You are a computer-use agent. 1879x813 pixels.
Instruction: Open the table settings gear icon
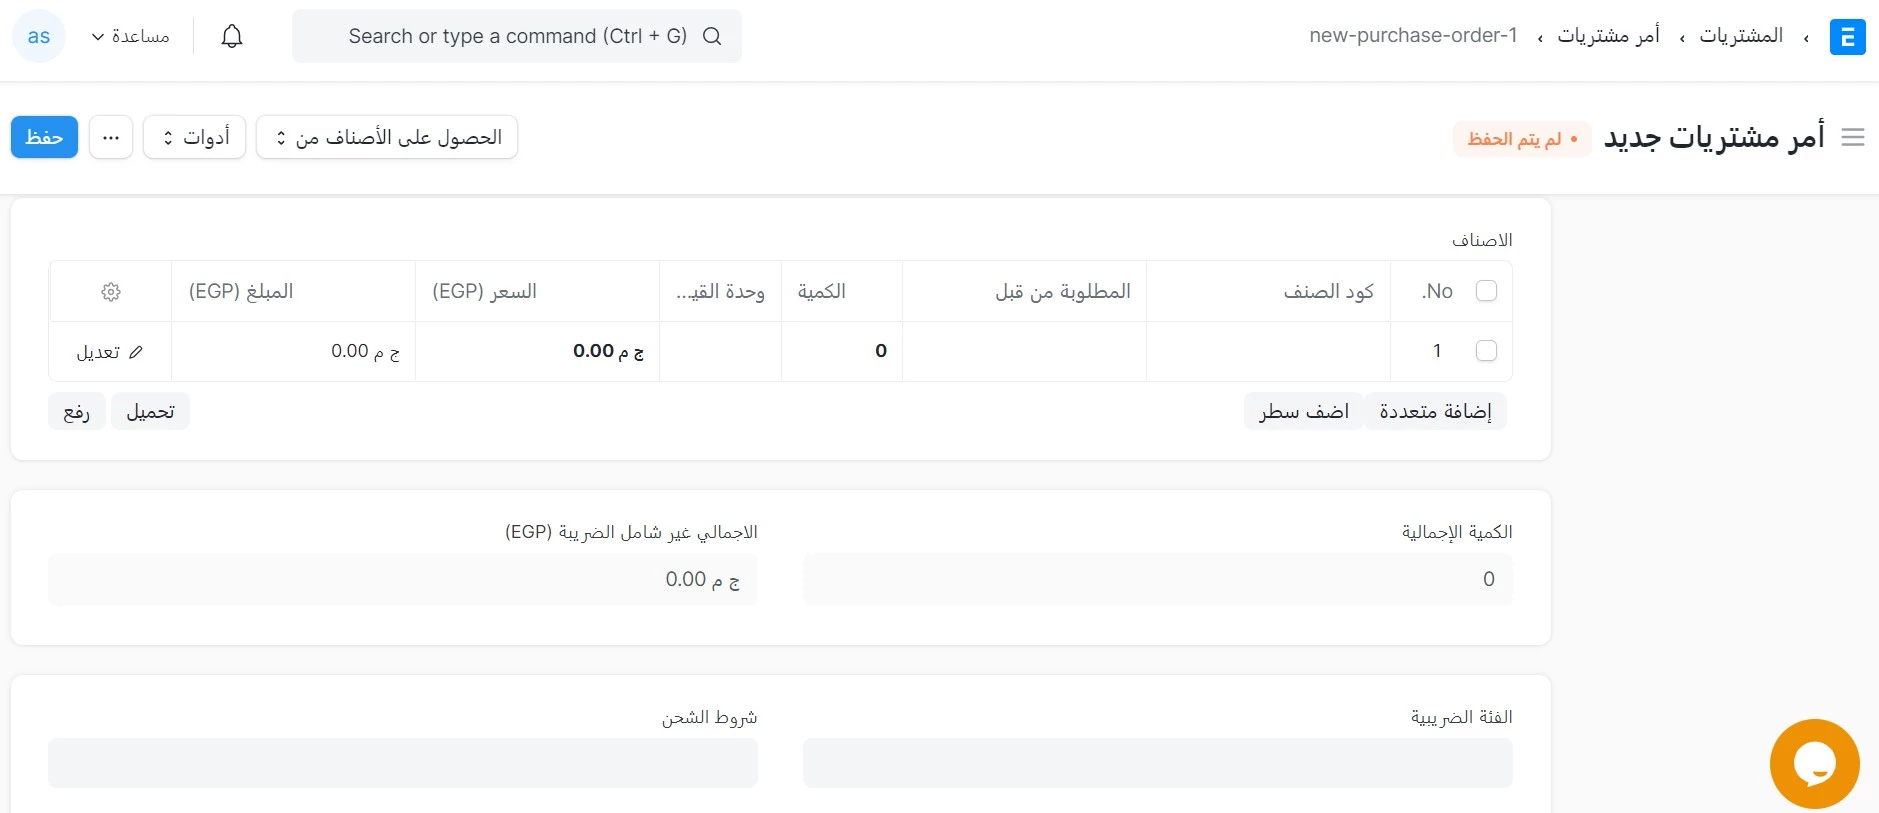click(111, 292)
